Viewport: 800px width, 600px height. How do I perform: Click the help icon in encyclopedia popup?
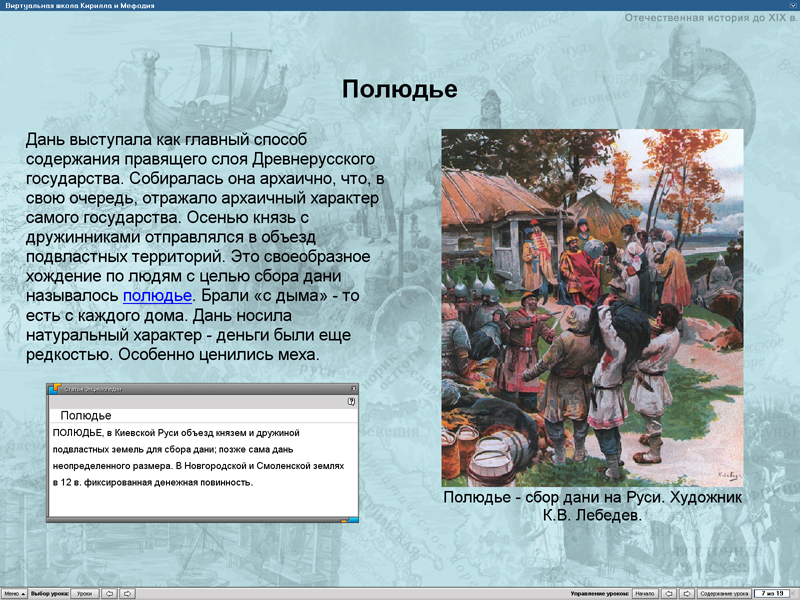coord(351,401)
